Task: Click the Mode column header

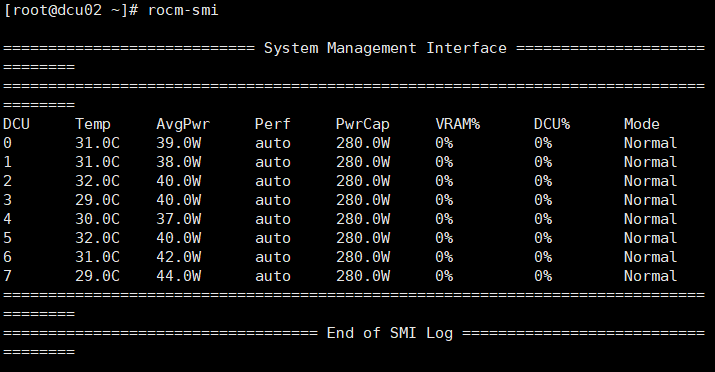Action: 642,124
